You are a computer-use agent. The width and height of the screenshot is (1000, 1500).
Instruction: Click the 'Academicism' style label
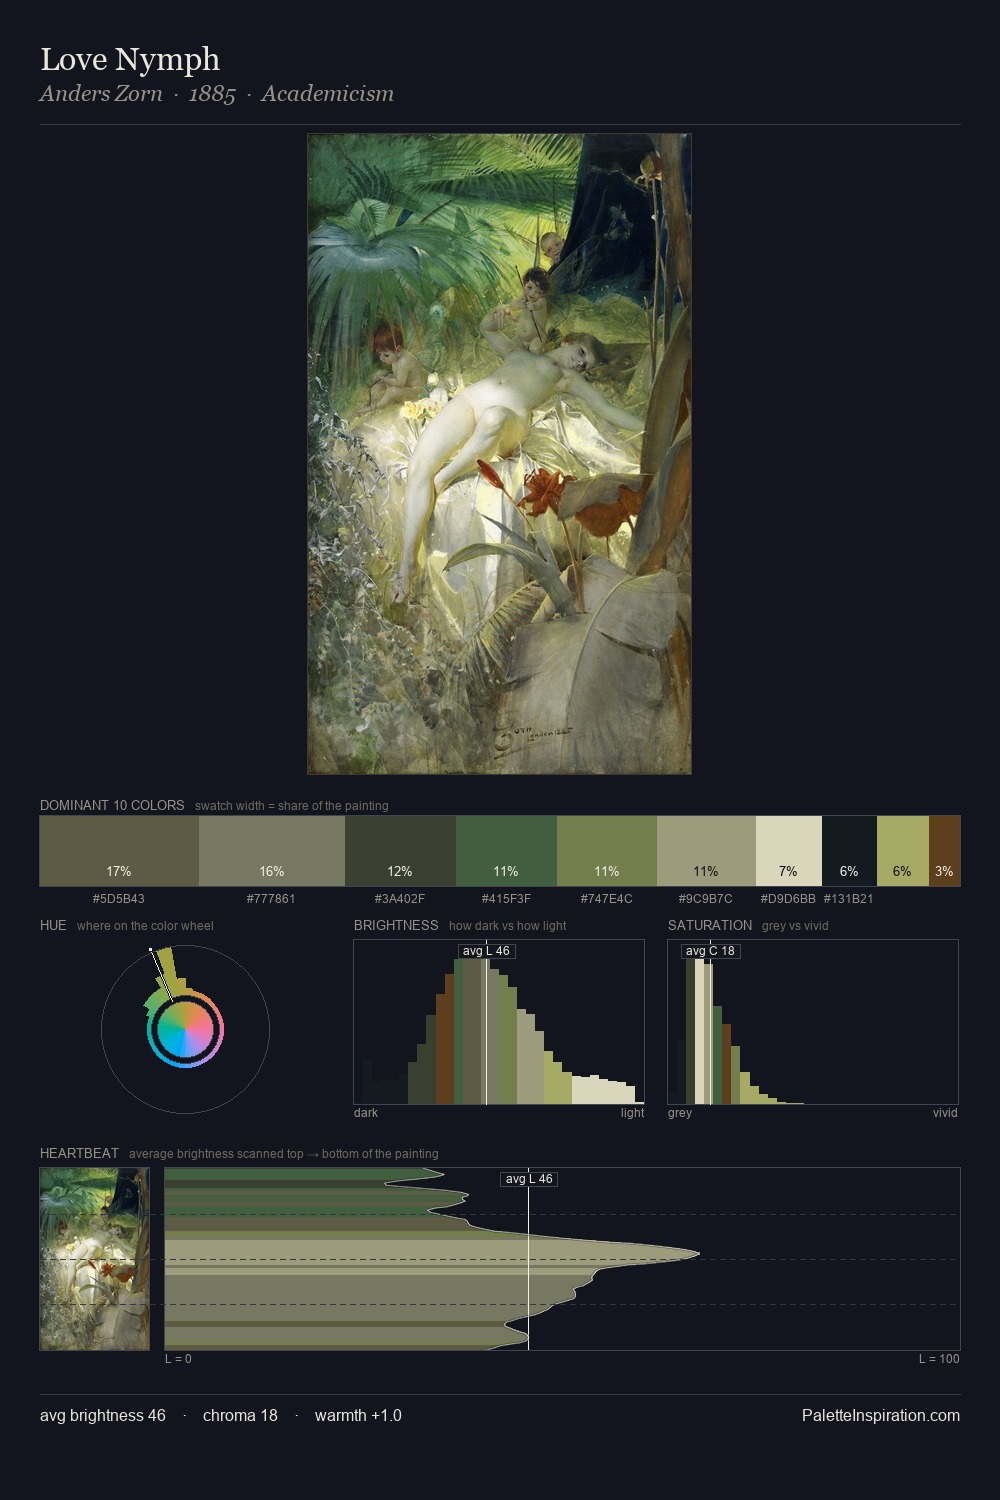coord(327,94)
